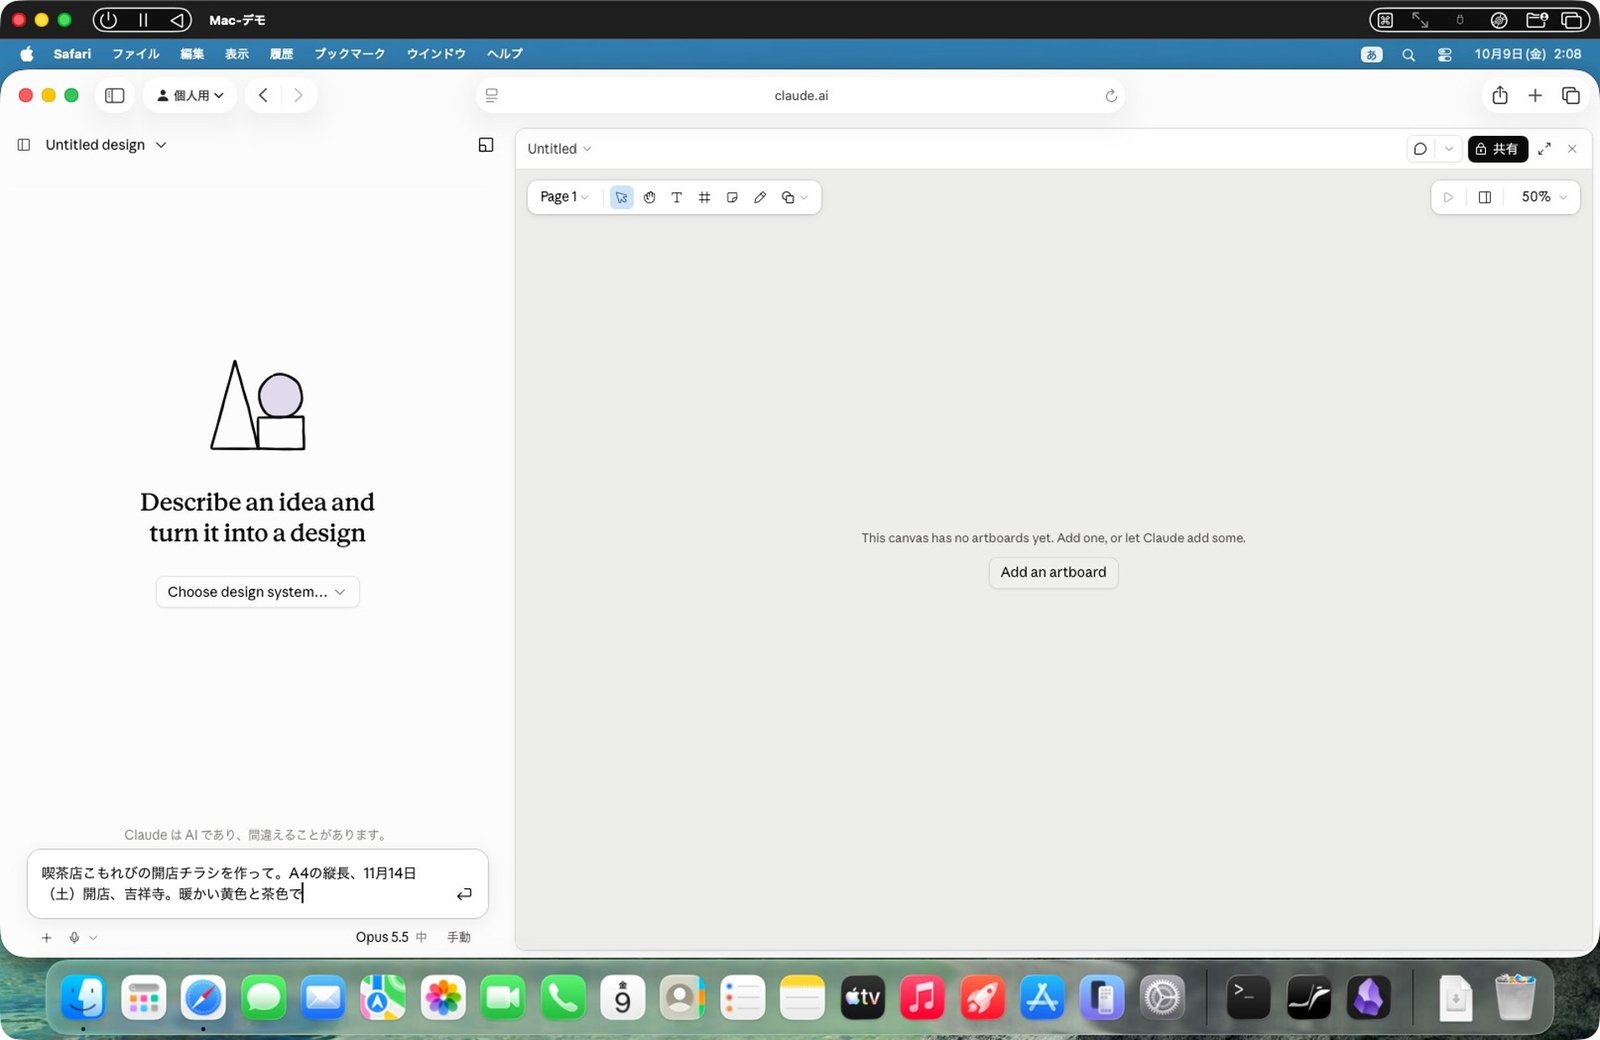Open the ブックマーク menu in menu bar

[349, 54]
